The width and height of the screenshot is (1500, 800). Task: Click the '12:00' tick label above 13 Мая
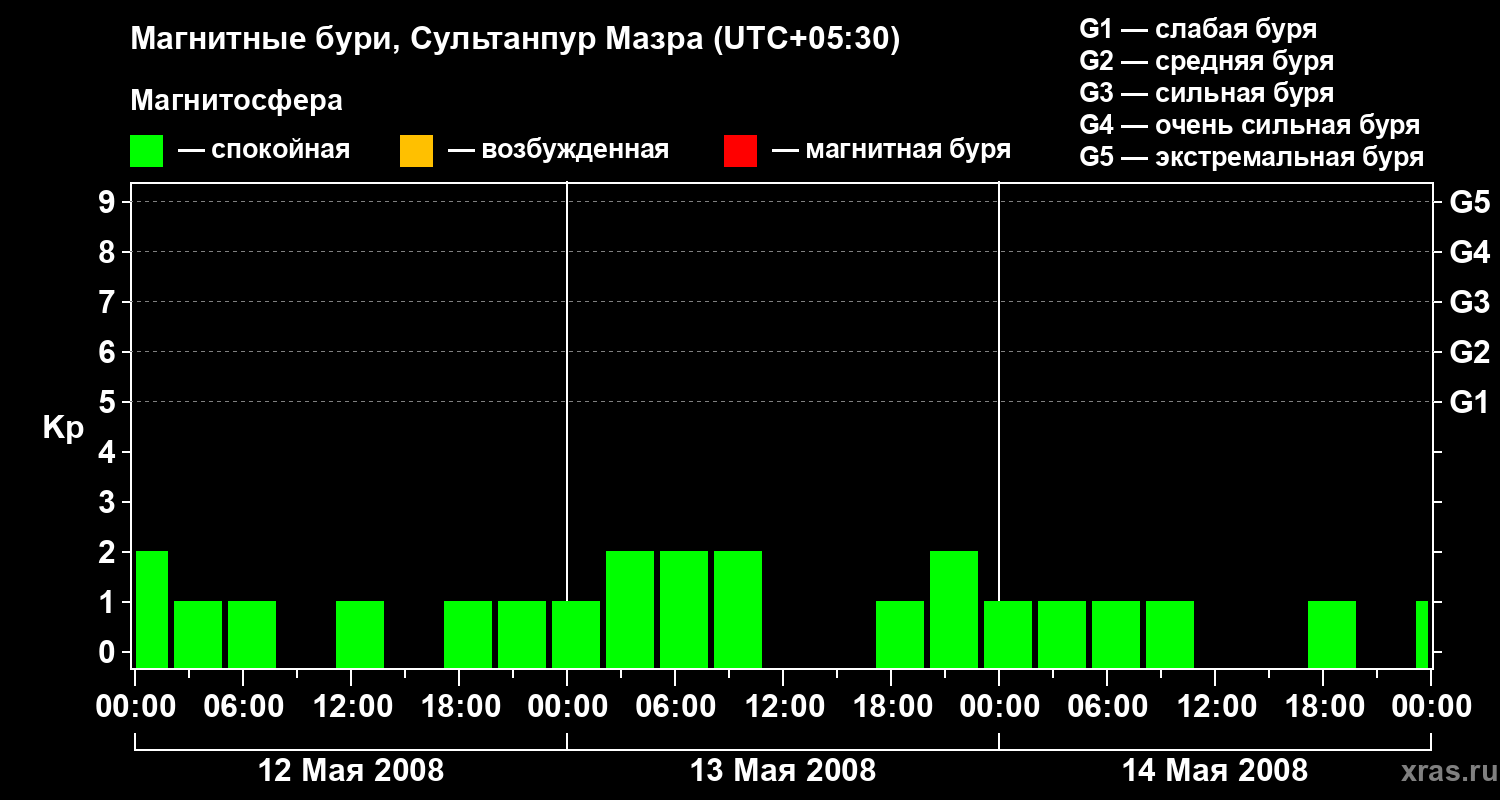(x=783, y=707)
